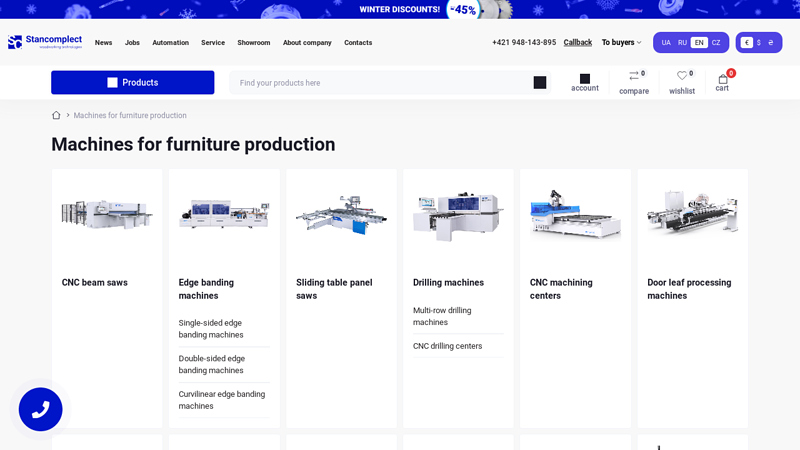Open CNC machining centers image

(x=576, y=214)
